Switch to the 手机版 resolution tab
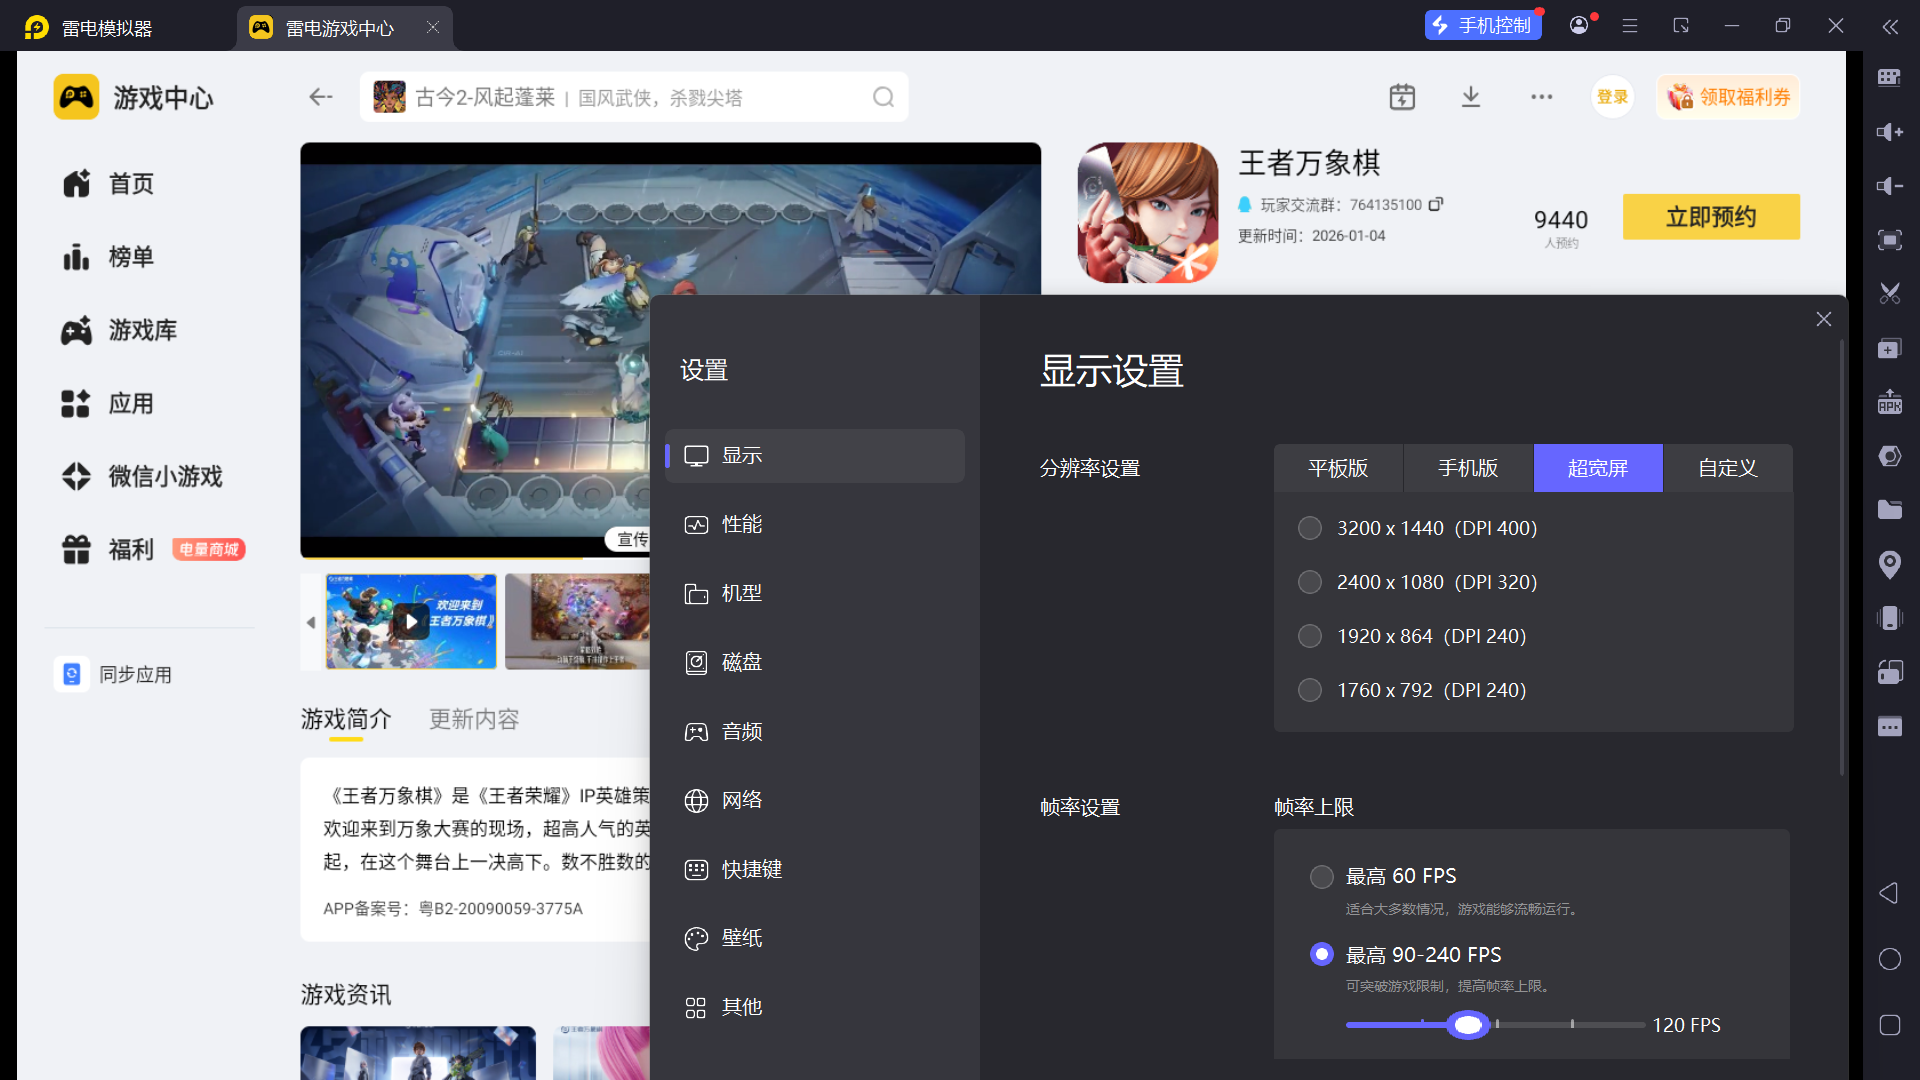This screenshot has width=1920, height=1080. (x=1468, y=468)
